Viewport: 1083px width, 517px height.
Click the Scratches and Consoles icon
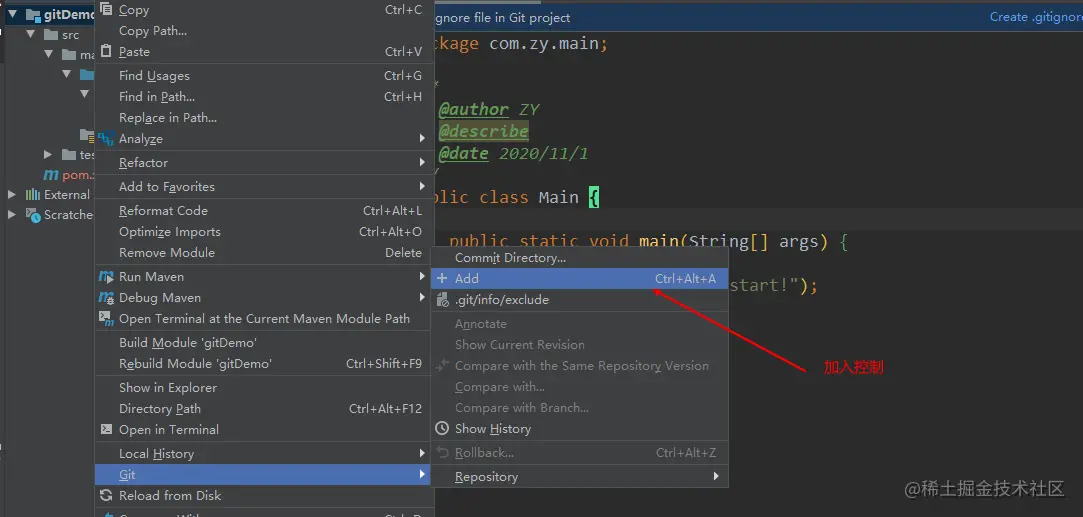(33, 215)
